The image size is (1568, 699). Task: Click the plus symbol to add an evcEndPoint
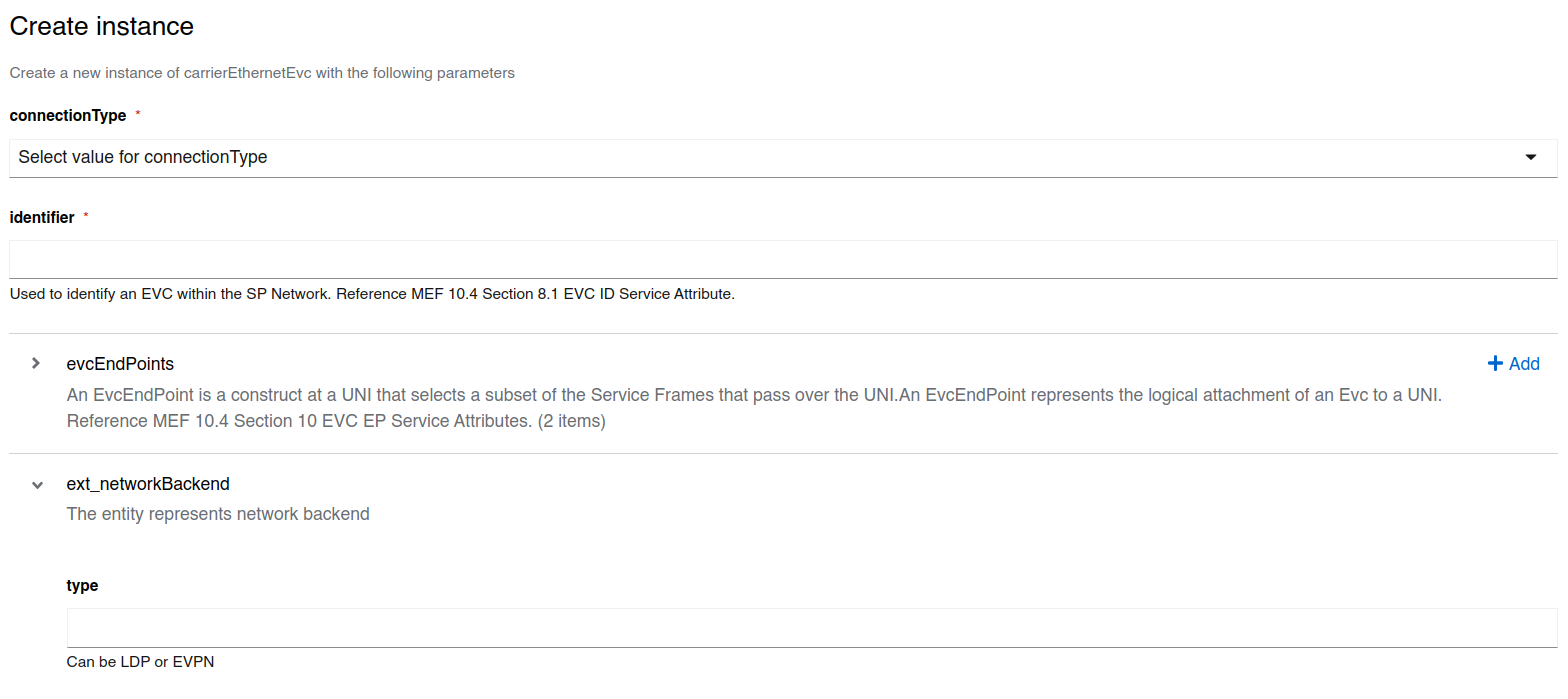pos(1495,363)
